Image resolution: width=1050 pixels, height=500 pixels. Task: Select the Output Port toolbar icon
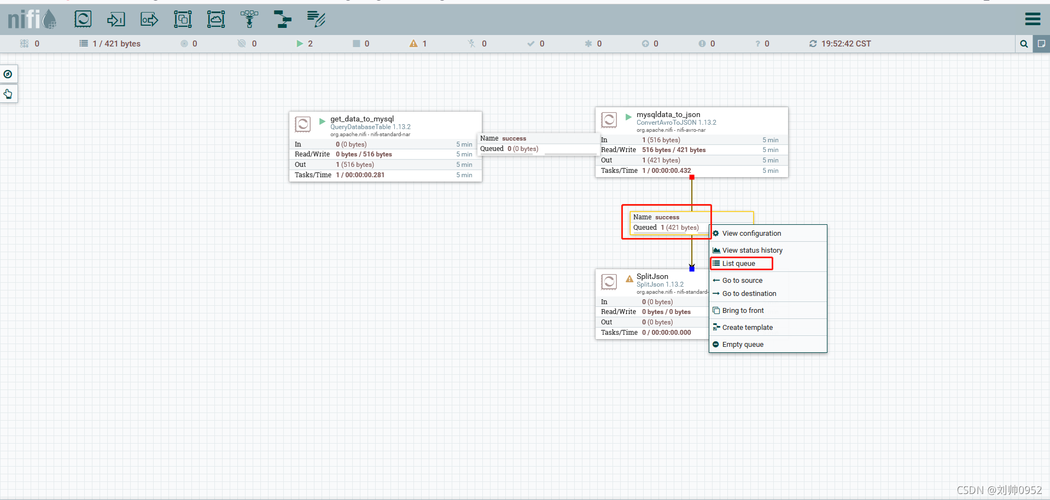(x=149, y=19)
